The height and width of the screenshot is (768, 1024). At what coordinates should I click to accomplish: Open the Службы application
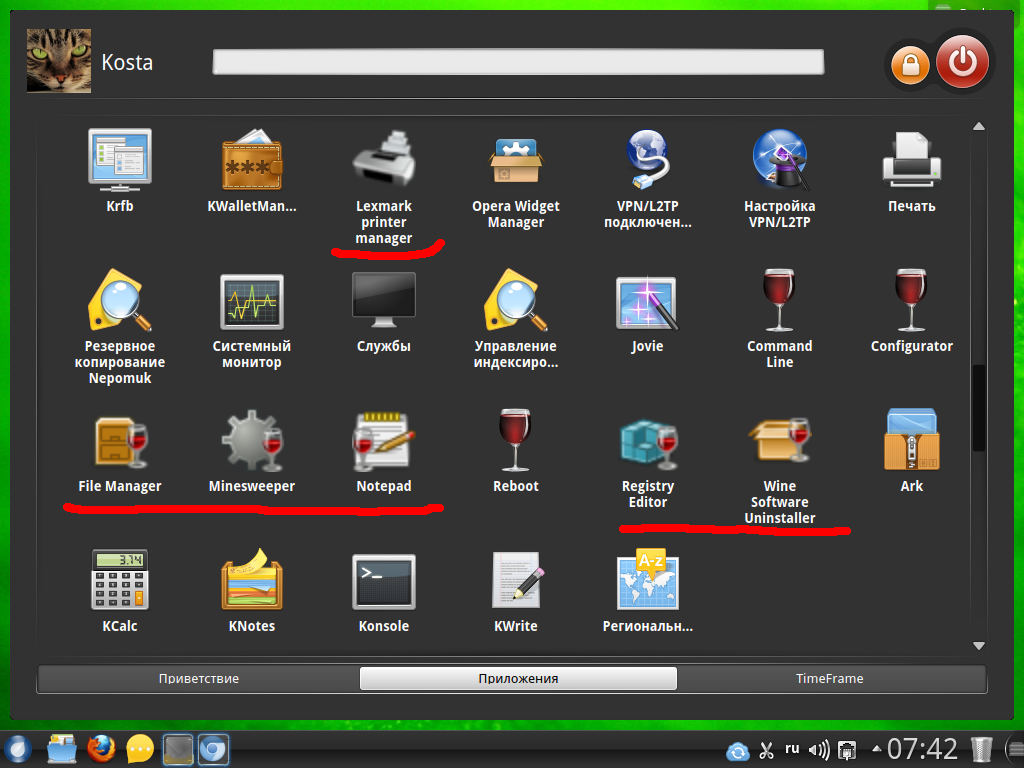tap(383, 300)
